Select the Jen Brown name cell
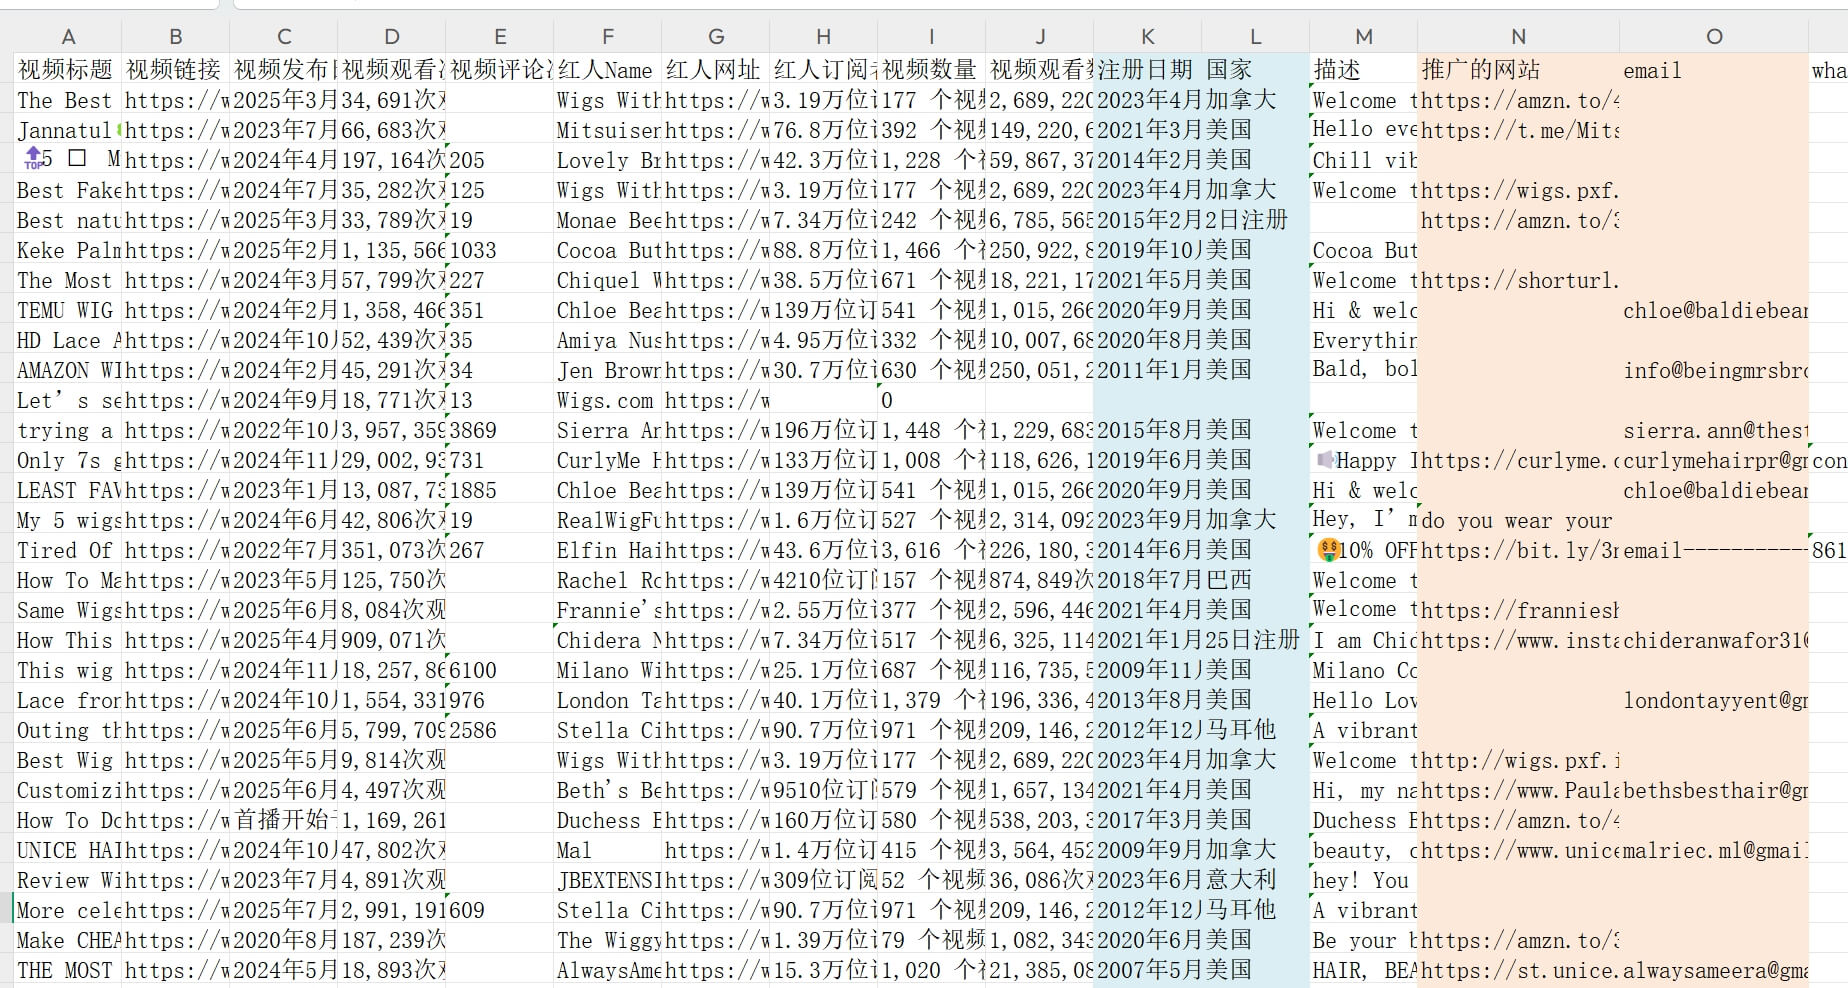Screen dimensions: 1848x988 [608, 370]
